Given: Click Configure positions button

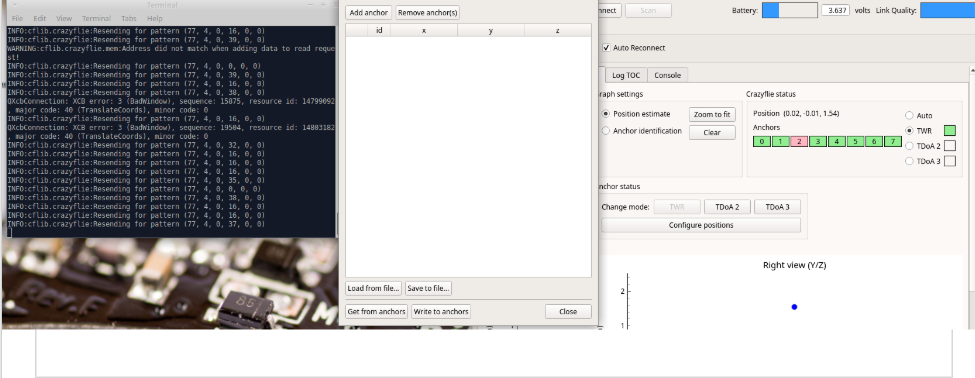Looking at the screenshot, I should [701, 225].
